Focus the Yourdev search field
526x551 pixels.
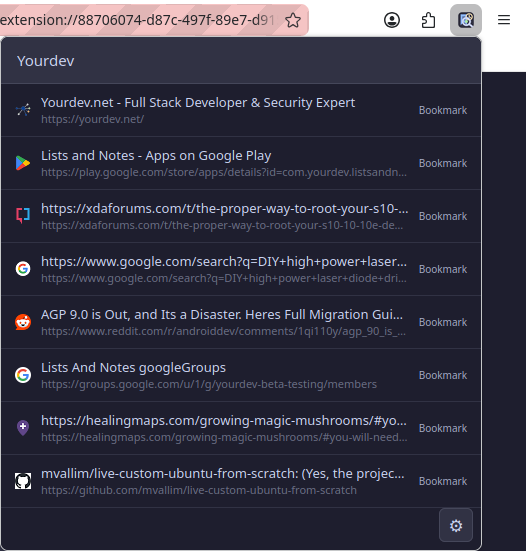tap(241, 61)
